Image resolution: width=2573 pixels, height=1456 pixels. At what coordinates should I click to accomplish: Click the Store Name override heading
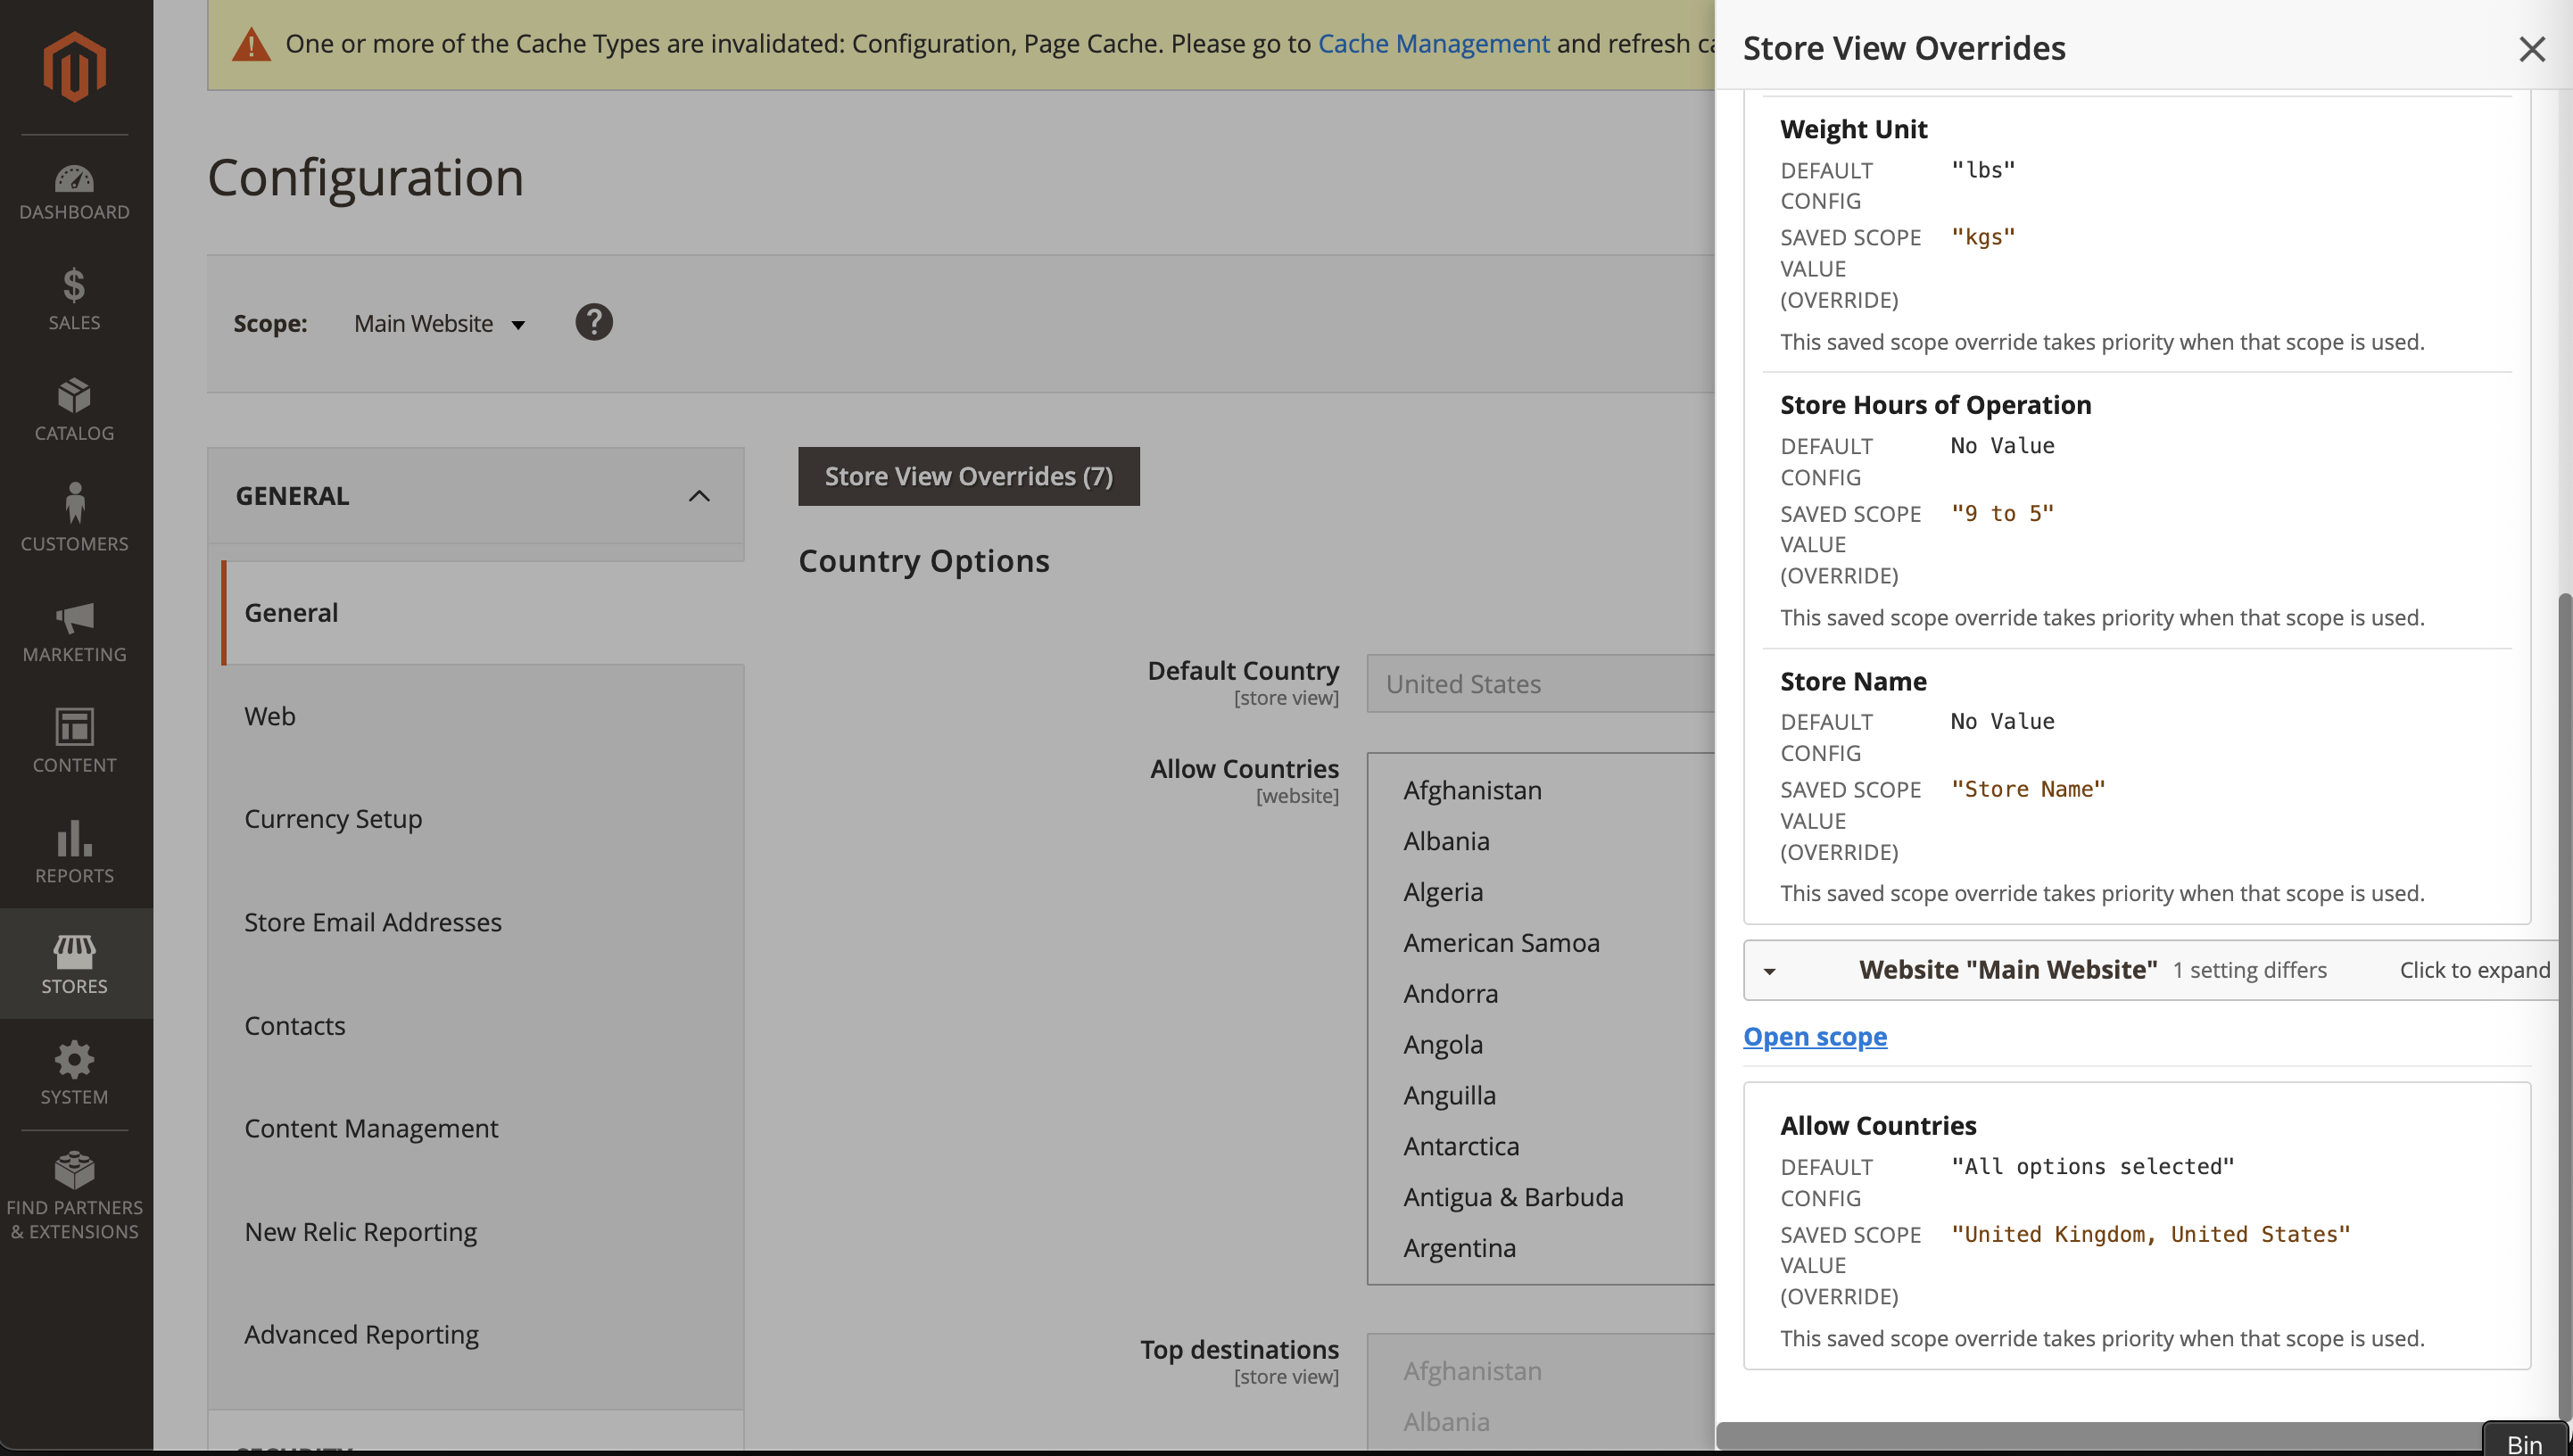1853,681
